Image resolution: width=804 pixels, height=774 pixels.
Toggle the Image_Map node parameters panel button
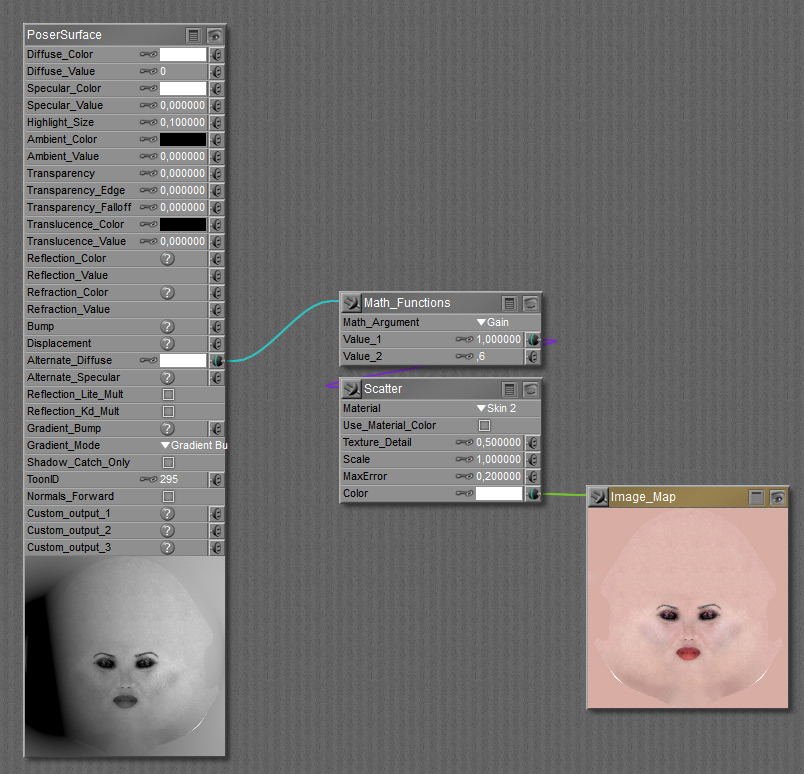click(x=757, y=497)
